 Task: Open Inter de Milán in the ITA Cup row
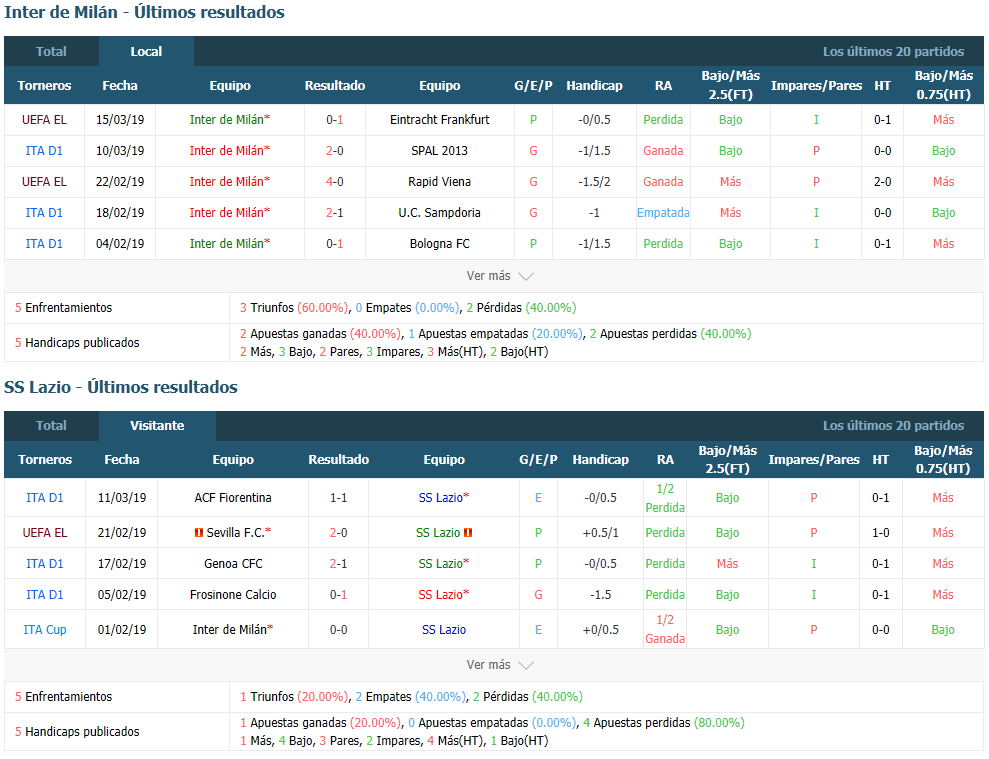[230, 630]
